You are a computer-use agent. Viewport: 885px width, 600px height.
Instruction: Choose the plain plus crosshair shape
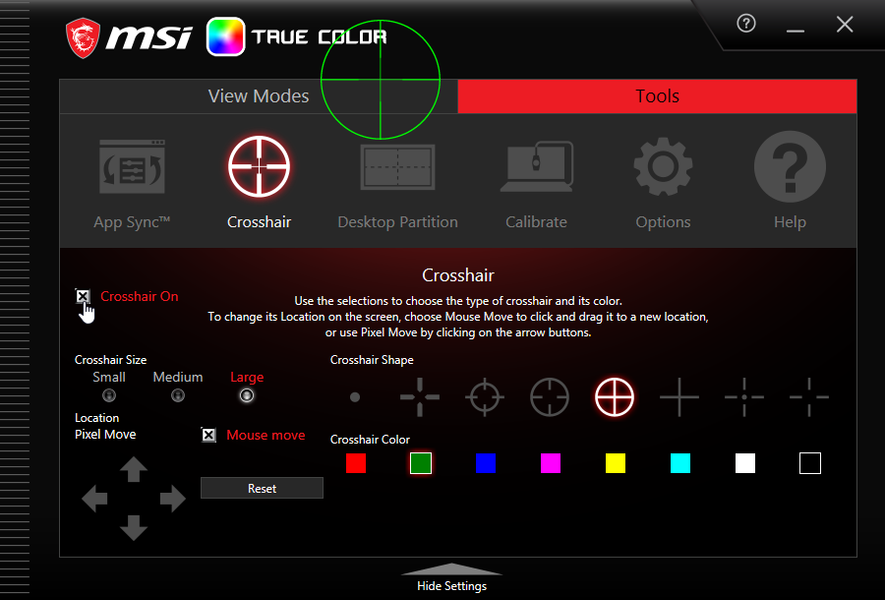pos(680,397)
